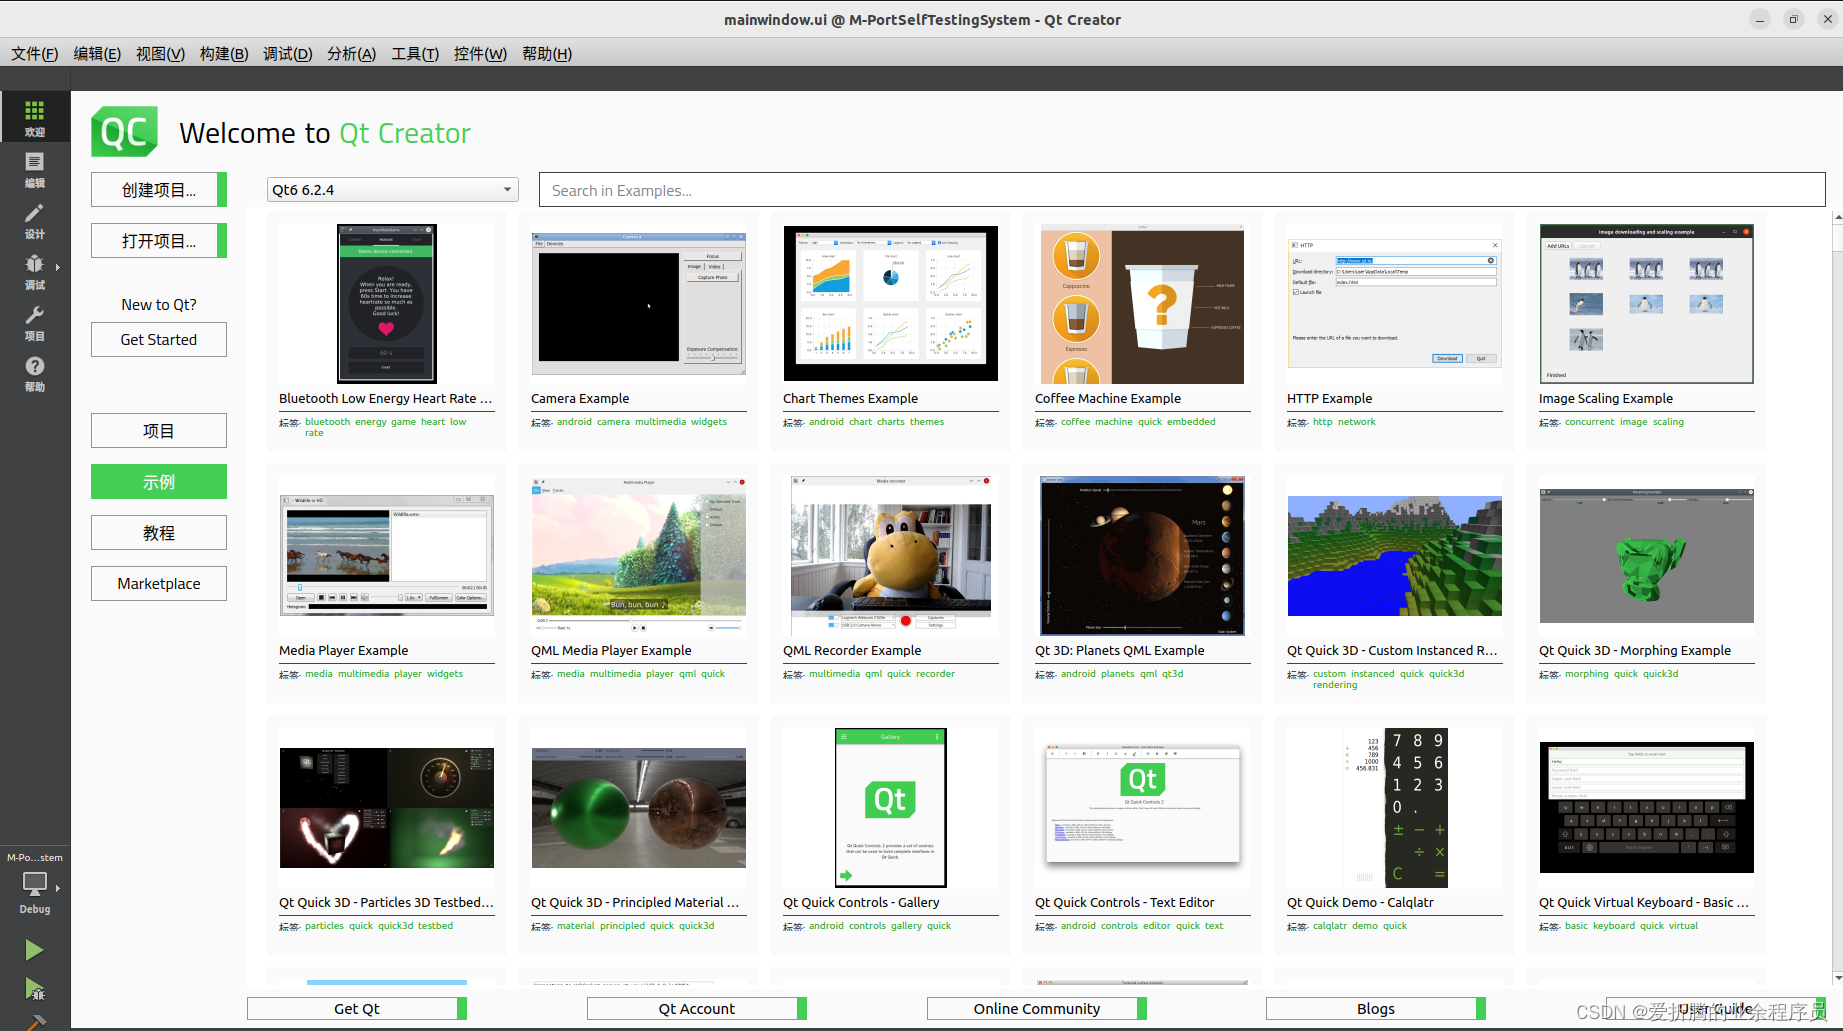
Task: Click the Blogs link button
Action: point(1376,1009)
